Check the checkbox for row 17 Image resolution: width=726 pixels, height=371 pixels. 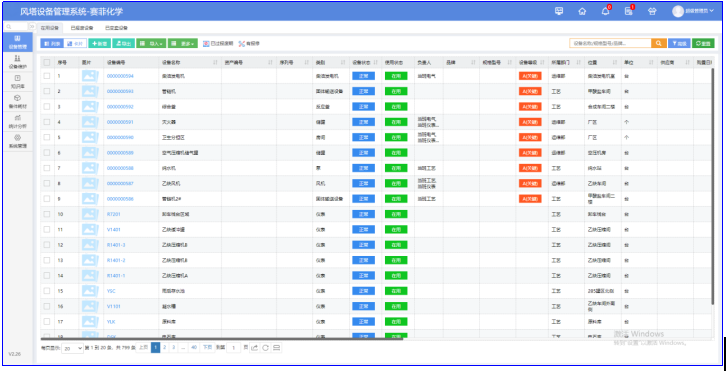coord(47,321)
